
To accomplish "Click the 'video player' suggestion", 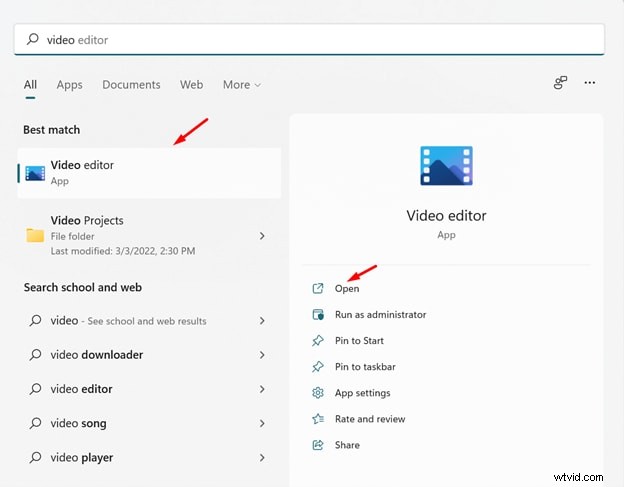I will [x=149, y=458].
